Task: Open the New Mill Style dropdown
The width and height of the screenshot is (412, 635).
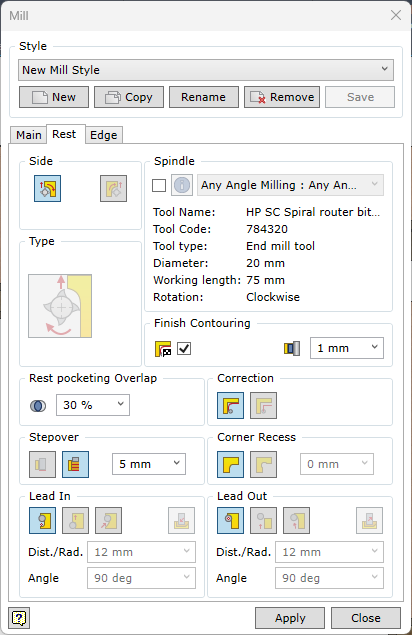Action: [206, 70]
